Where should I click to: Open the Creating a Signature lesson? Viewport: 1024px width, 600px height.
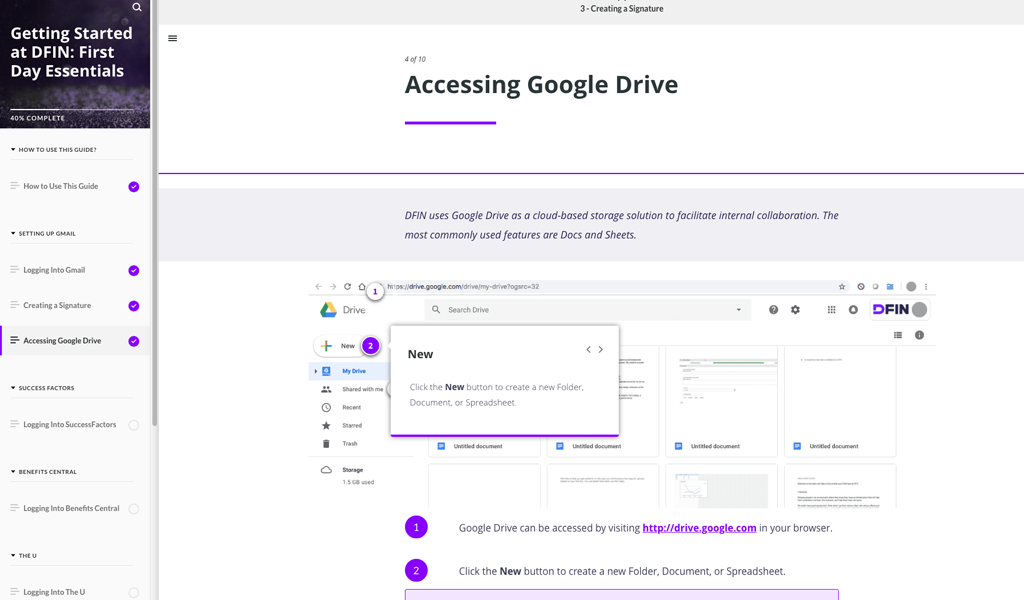[x=57, y=306]
